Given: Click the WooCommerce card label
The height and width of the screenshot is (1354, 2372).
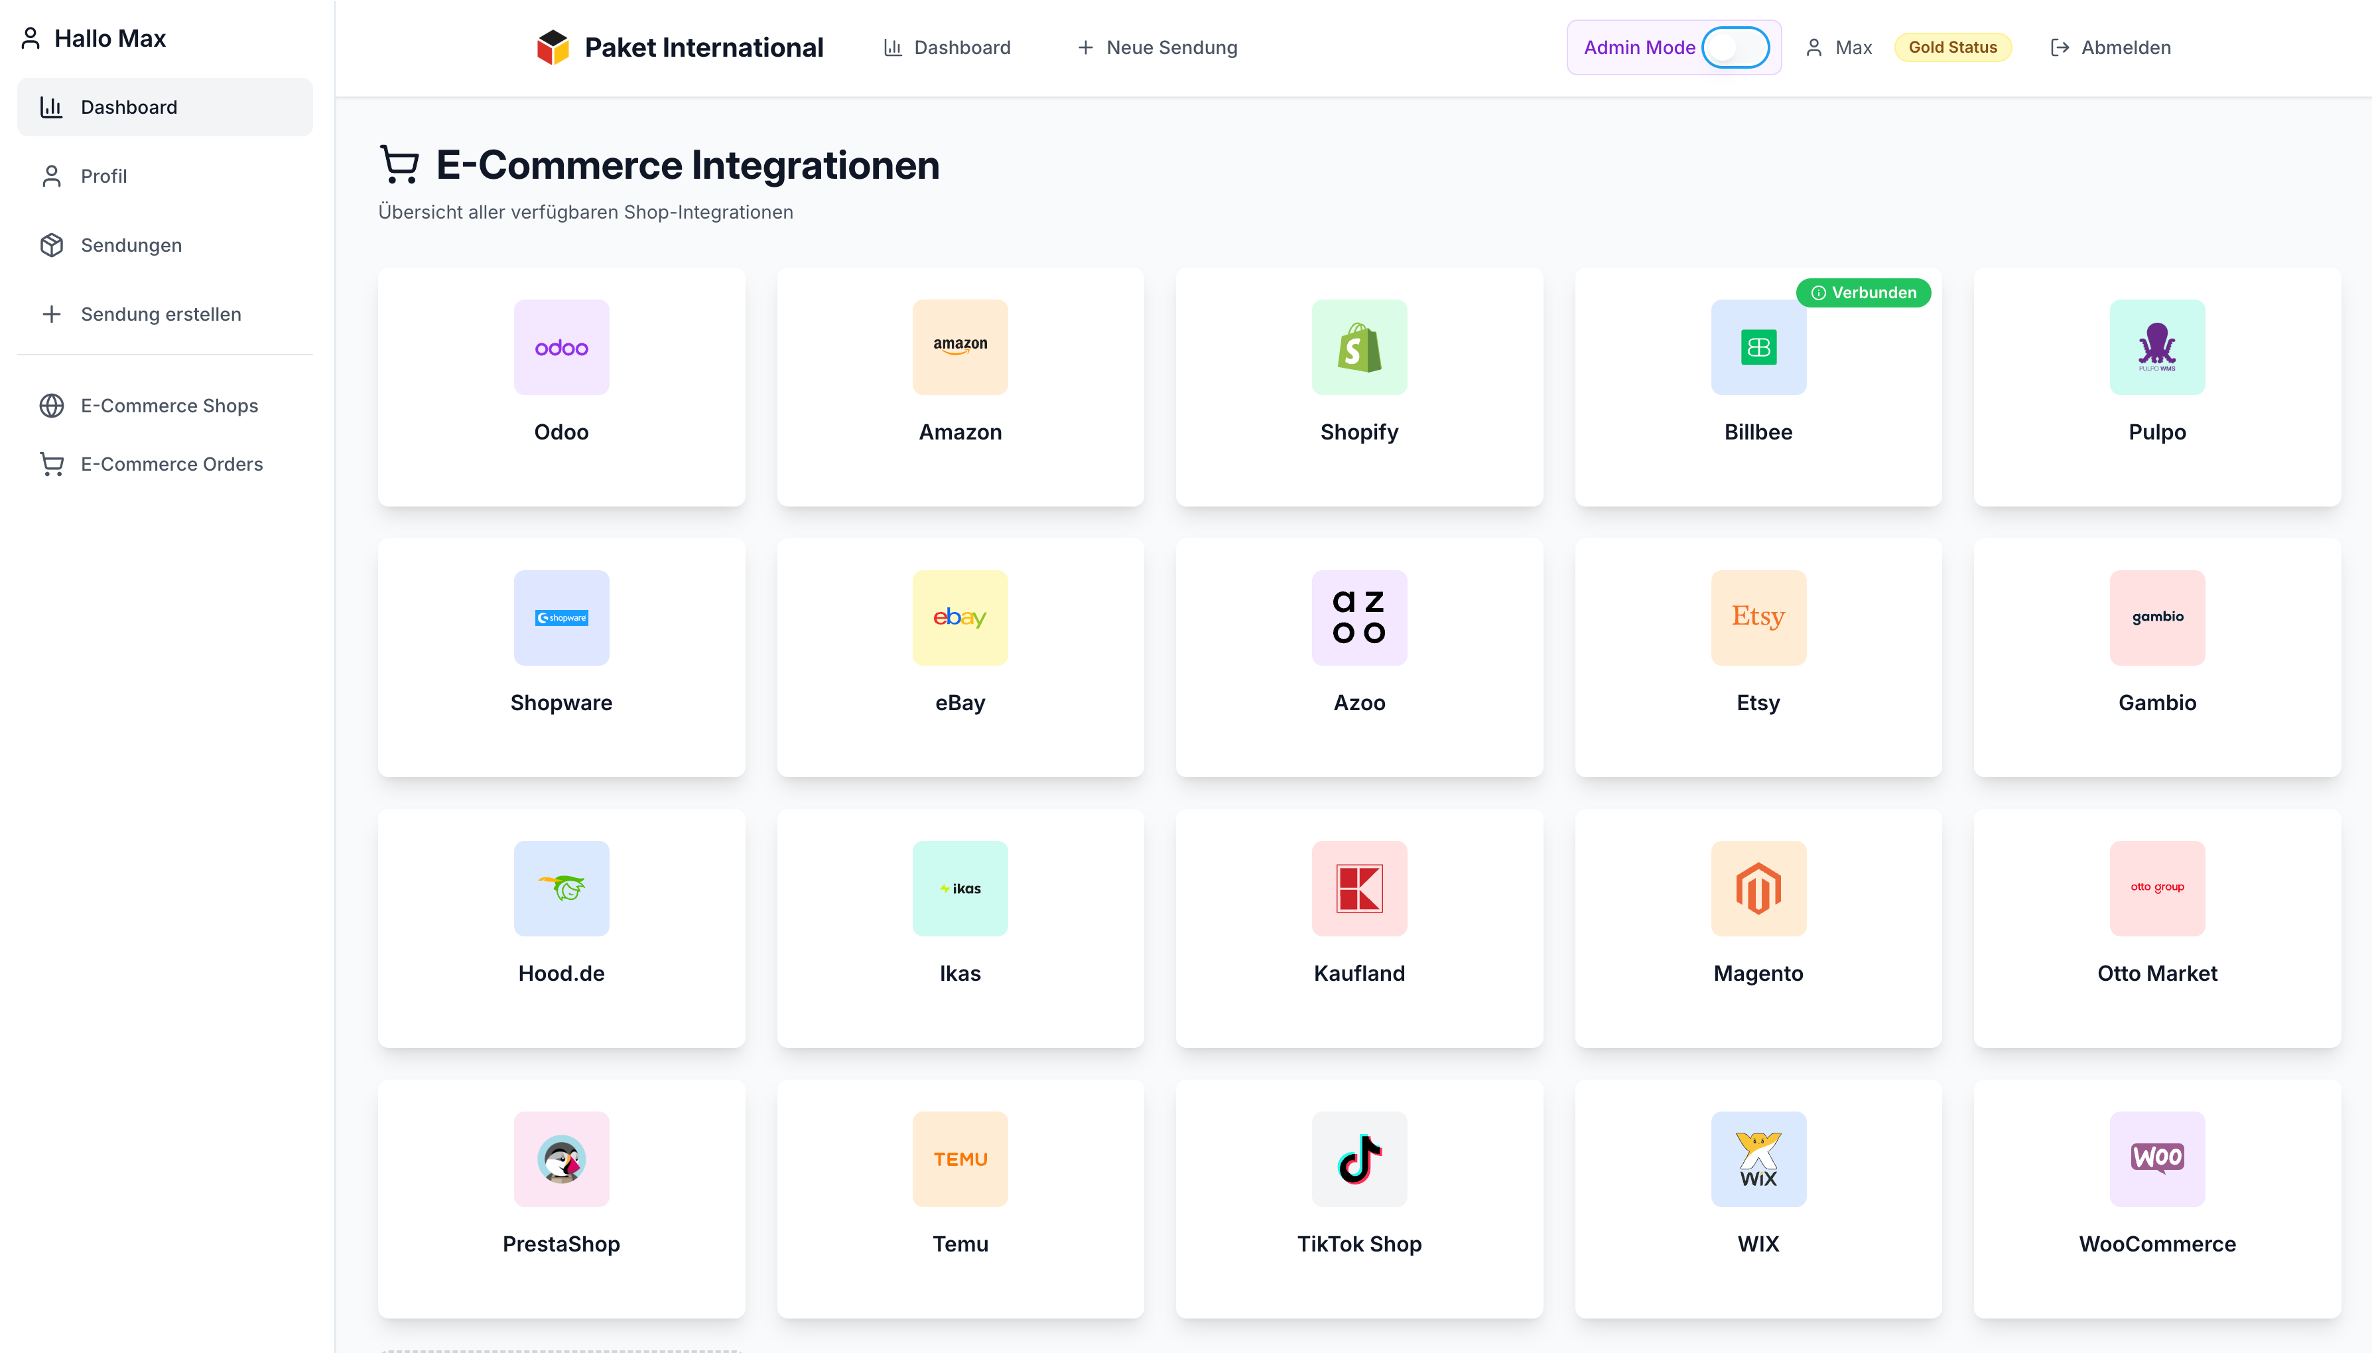Looking at the screenshot, I should [2157, 1245].
